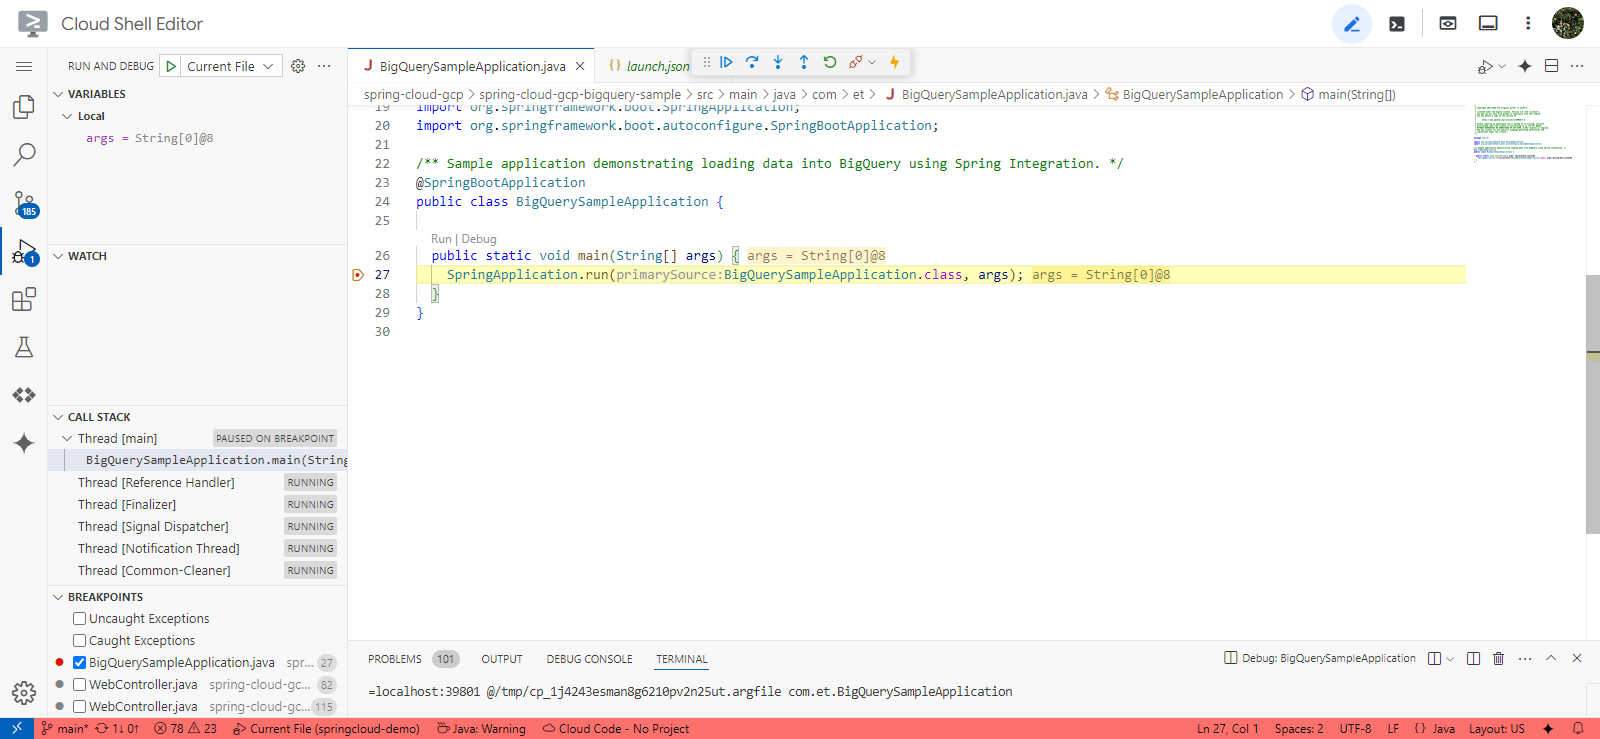Kill the terminal with the trash icon
This screenshot has height=739, width=1600.
click(1498, 658)
